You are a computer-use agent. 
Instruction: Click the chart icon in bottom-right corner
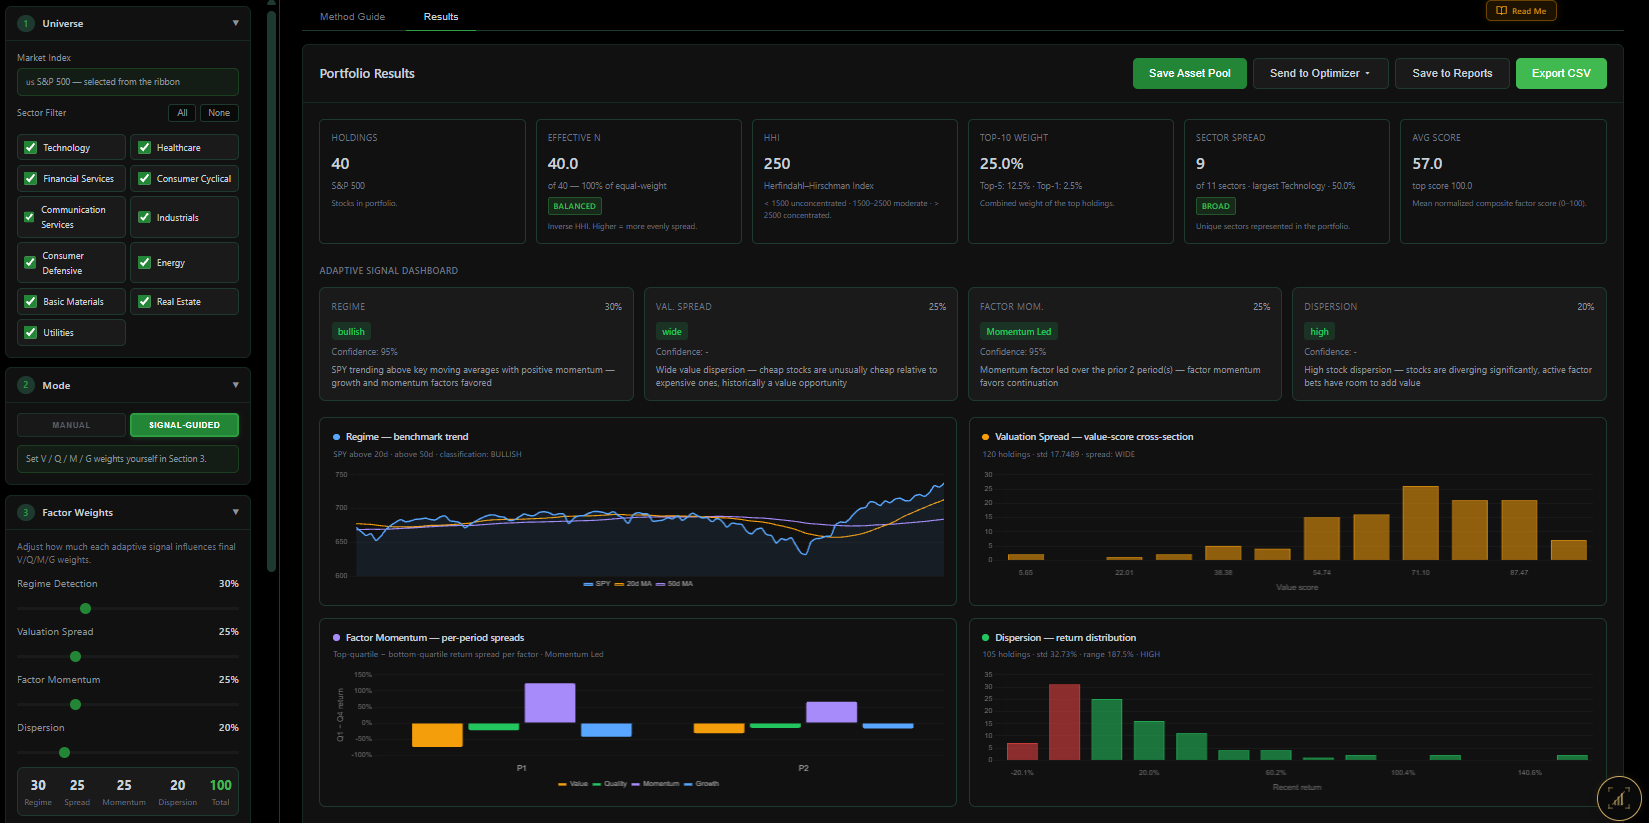pos(1619,798)
